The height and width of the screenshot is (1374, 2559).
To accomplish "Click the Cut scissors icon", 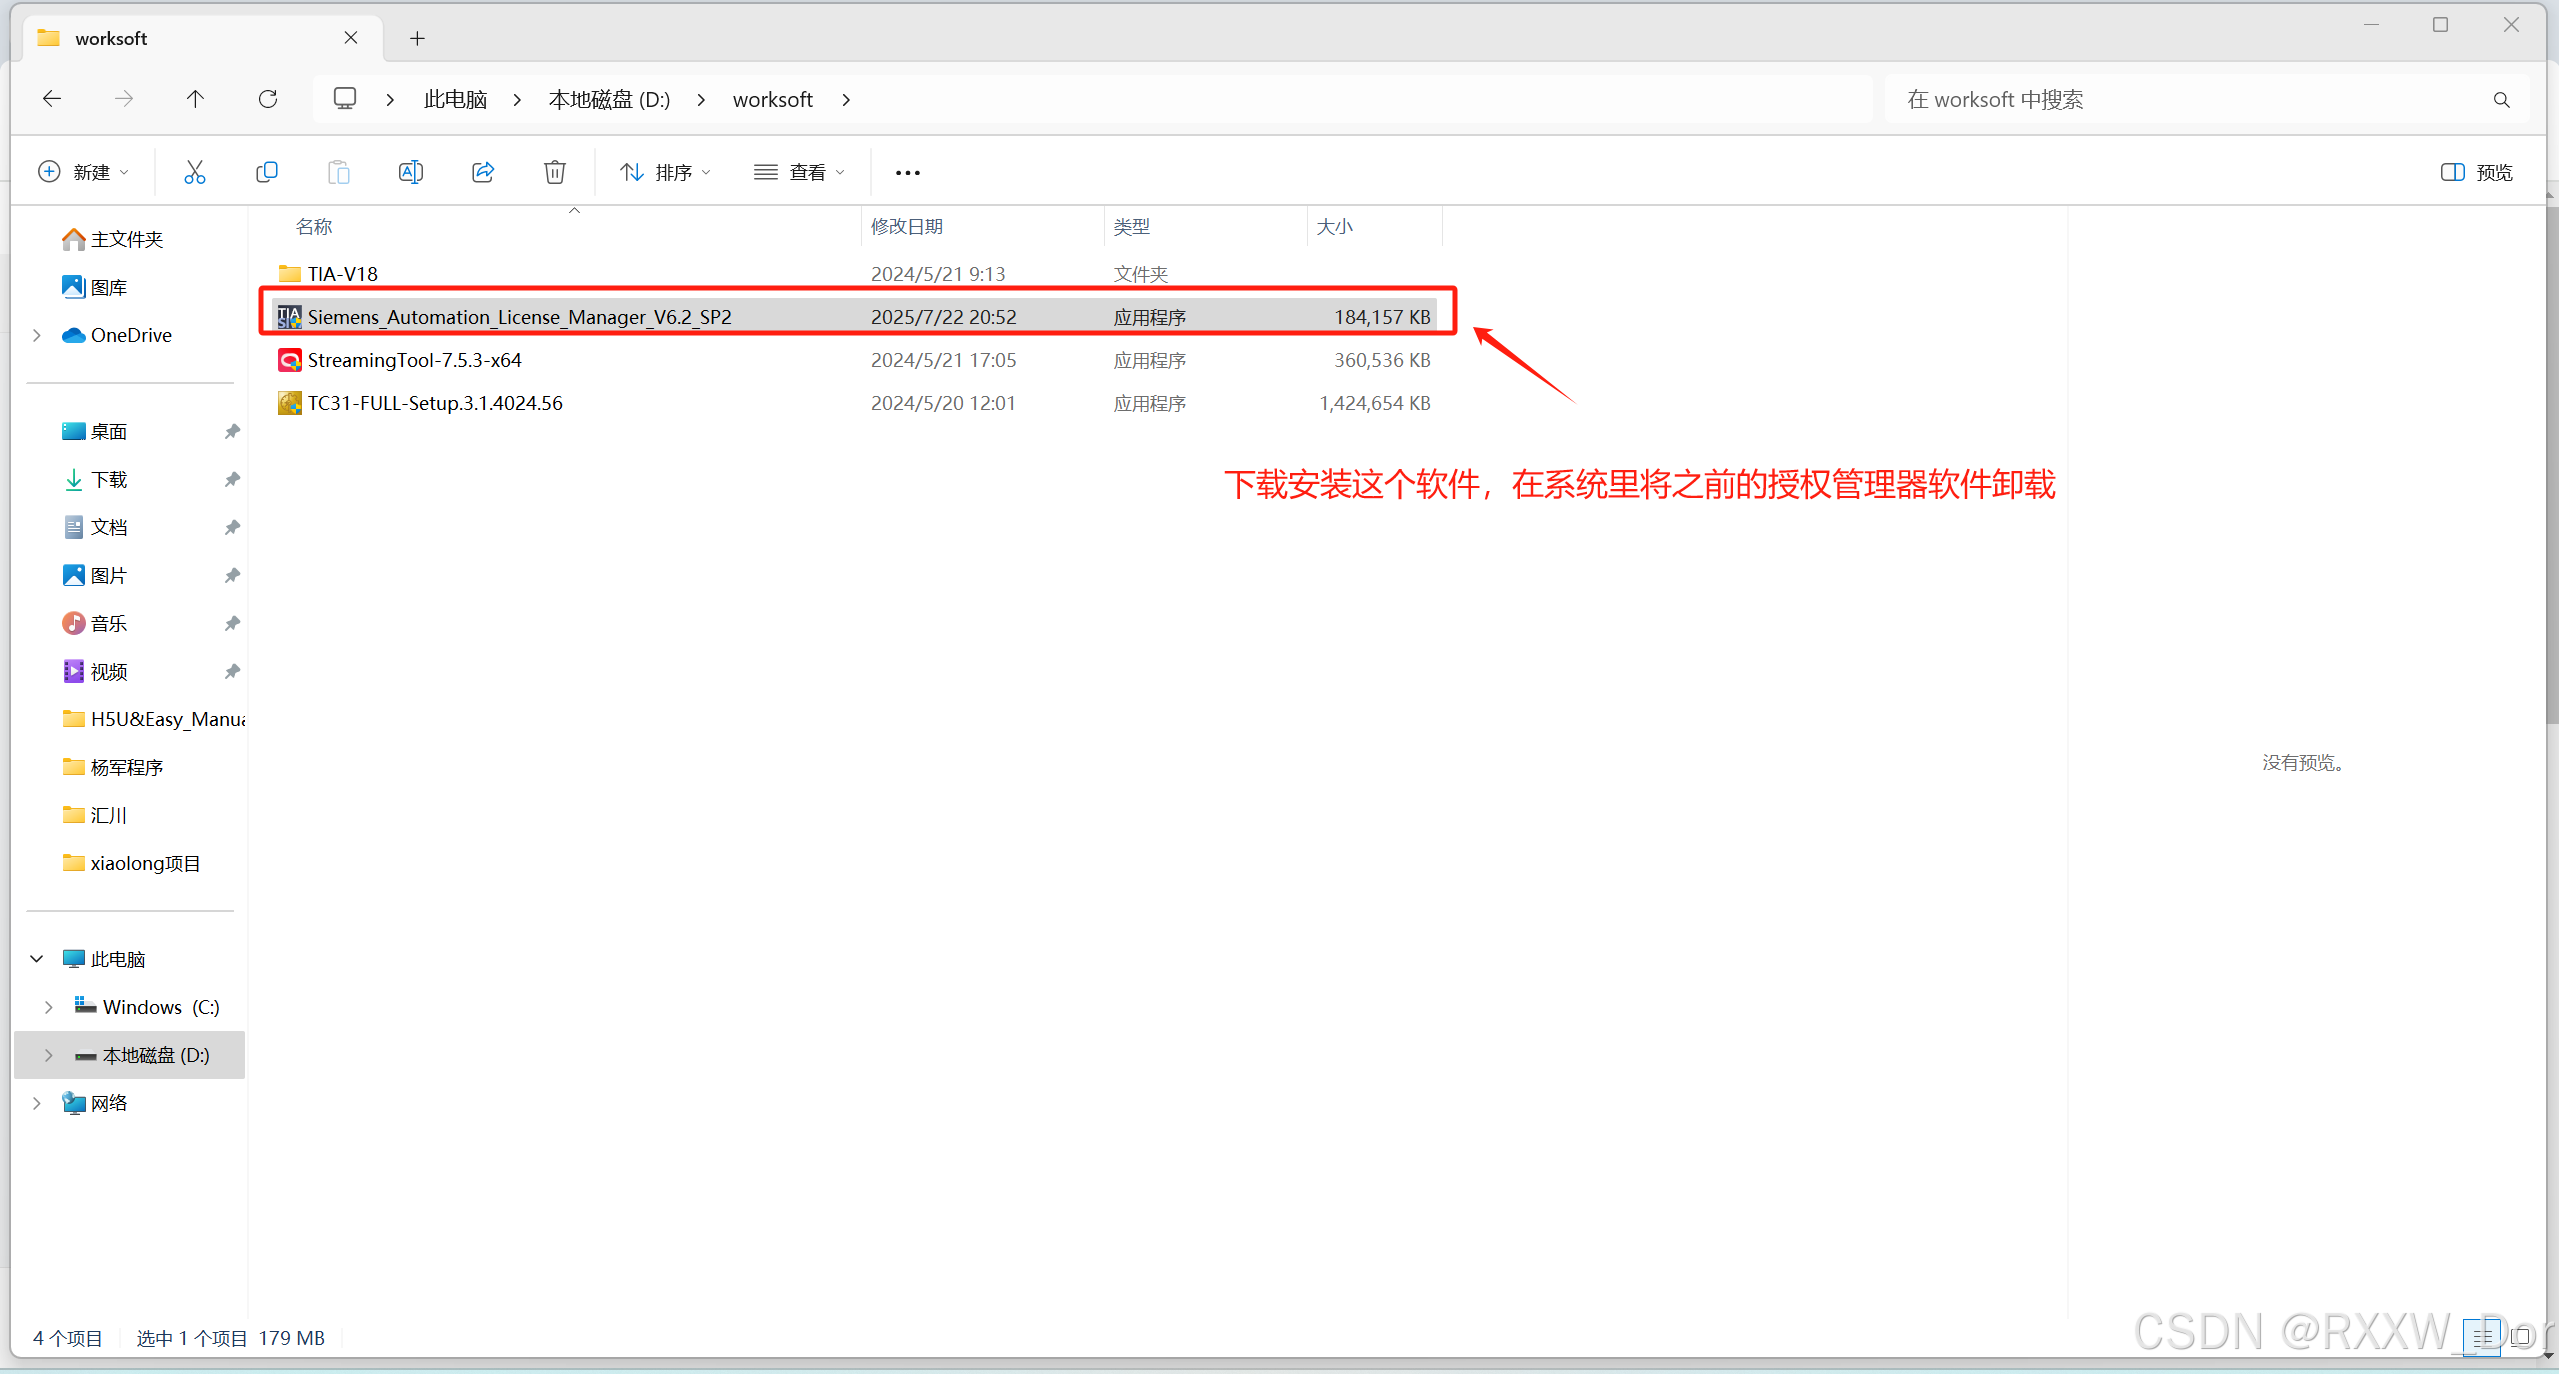I will click(x=194, y=172).
